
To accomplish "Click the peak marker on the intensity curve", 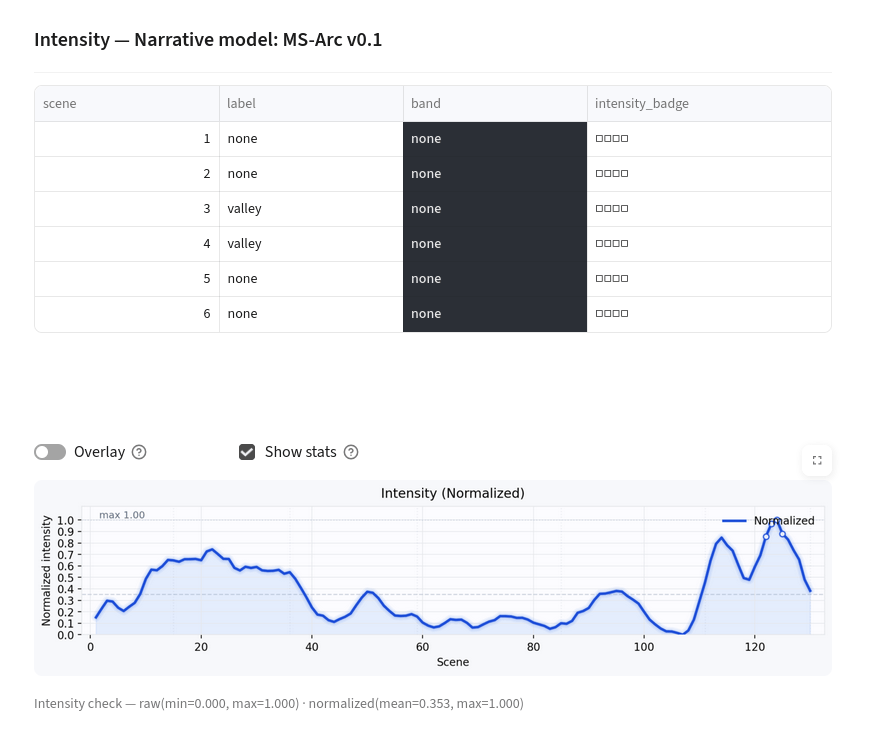I will tap(776, 520).
